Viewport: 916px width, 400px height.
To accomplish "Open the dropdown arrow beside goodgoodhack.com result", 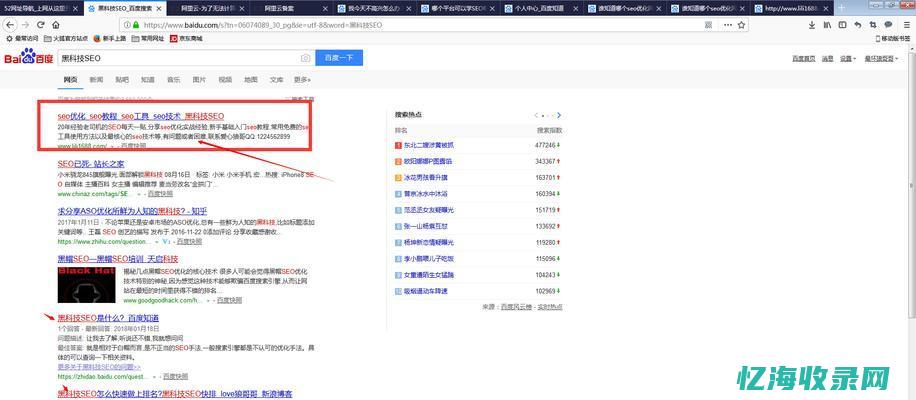I will [207, 300].
